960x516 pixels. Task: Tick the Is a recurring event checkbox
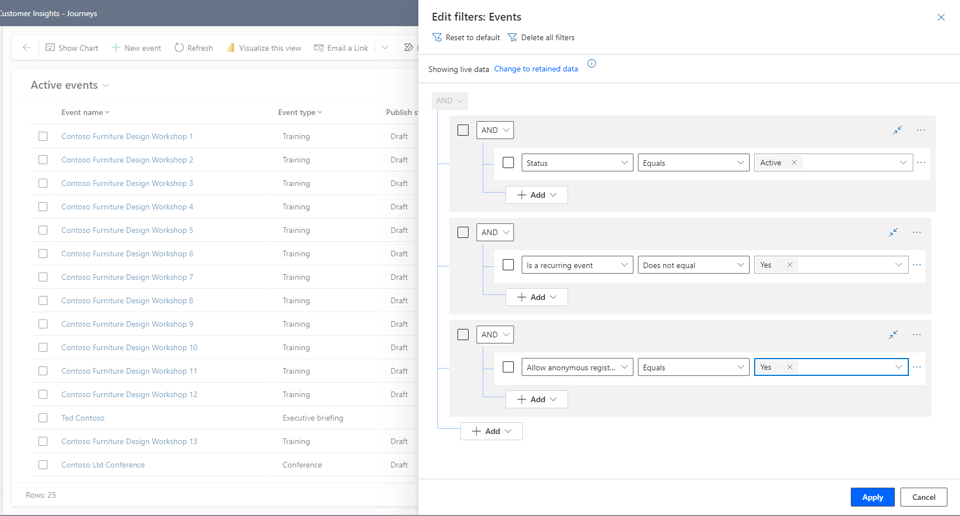coord(508,265)
